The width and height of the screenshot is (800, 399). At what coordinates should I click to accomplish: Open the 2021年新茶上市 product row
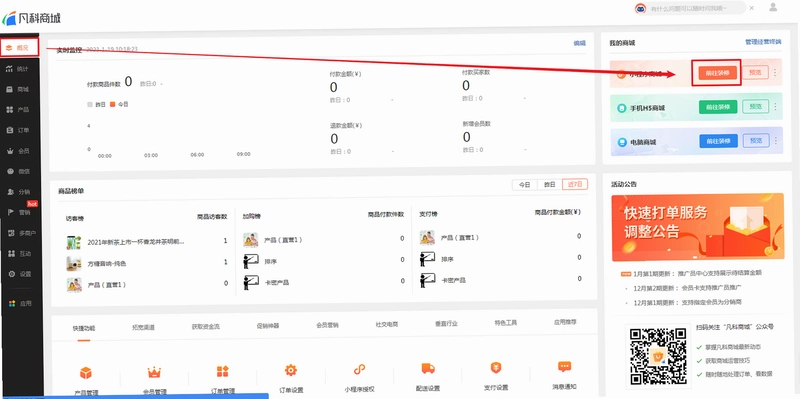[x=147, y=242]
